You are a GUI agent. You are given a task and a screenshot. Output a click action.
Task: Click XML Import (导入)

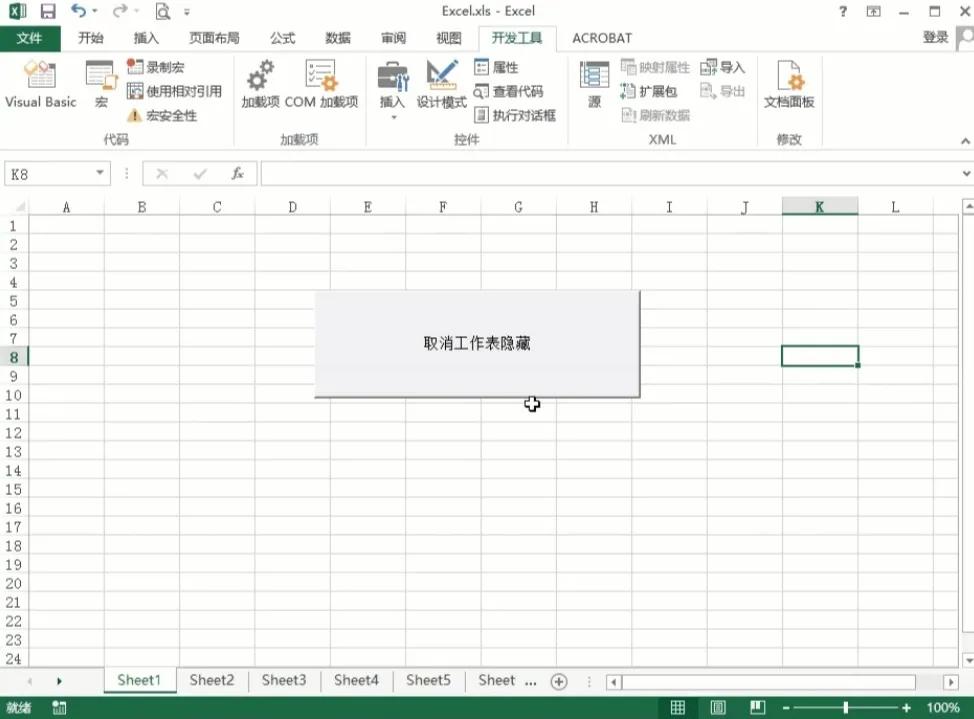click(722, 67)
